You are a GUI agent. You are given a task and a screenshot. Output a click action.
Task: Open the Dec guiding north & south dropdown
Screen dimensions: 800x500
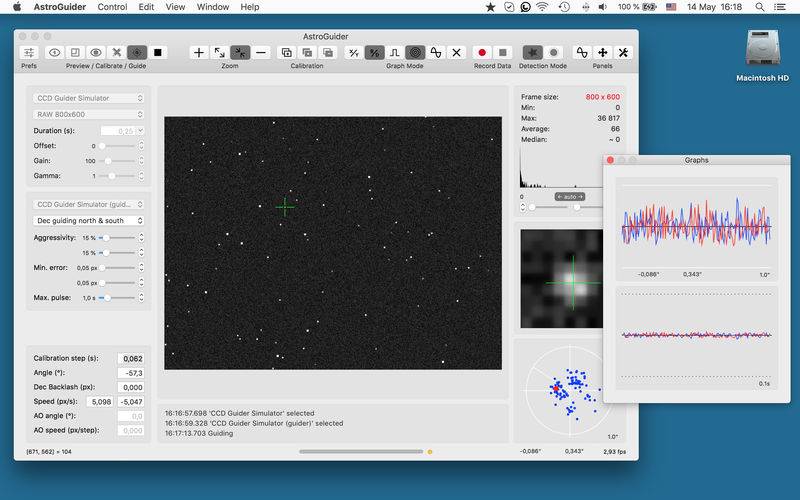coord(89,220)
